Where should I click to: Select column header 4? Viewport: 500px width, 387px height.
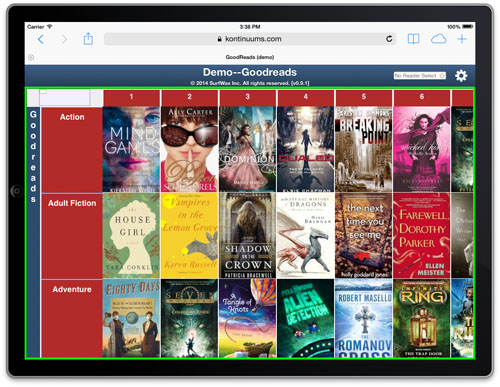tap(306, 97)
